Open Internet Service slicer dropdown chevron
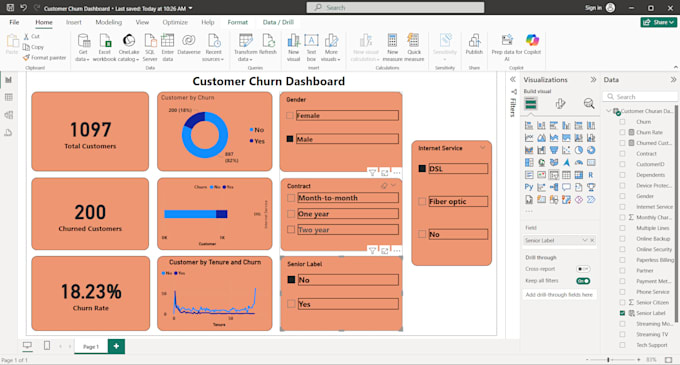Image resolution: width=680 pixels, height=365 pixels. [483, 148]
